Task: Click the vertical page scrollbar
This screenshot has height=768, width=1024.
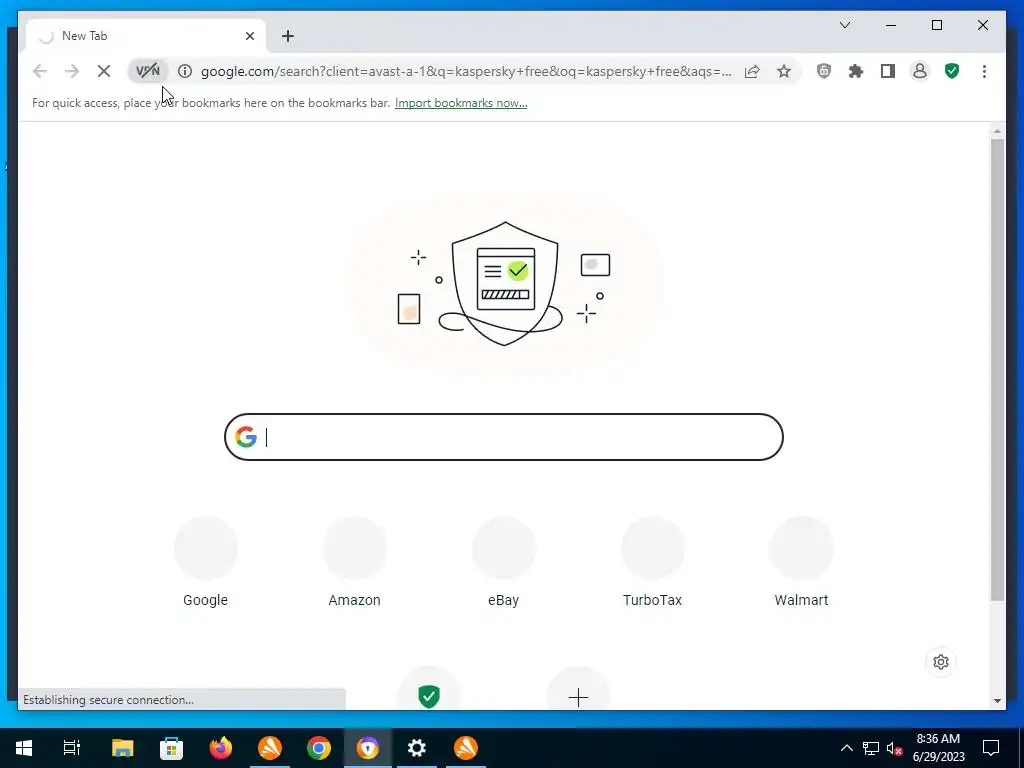Action: click(997, 369)
